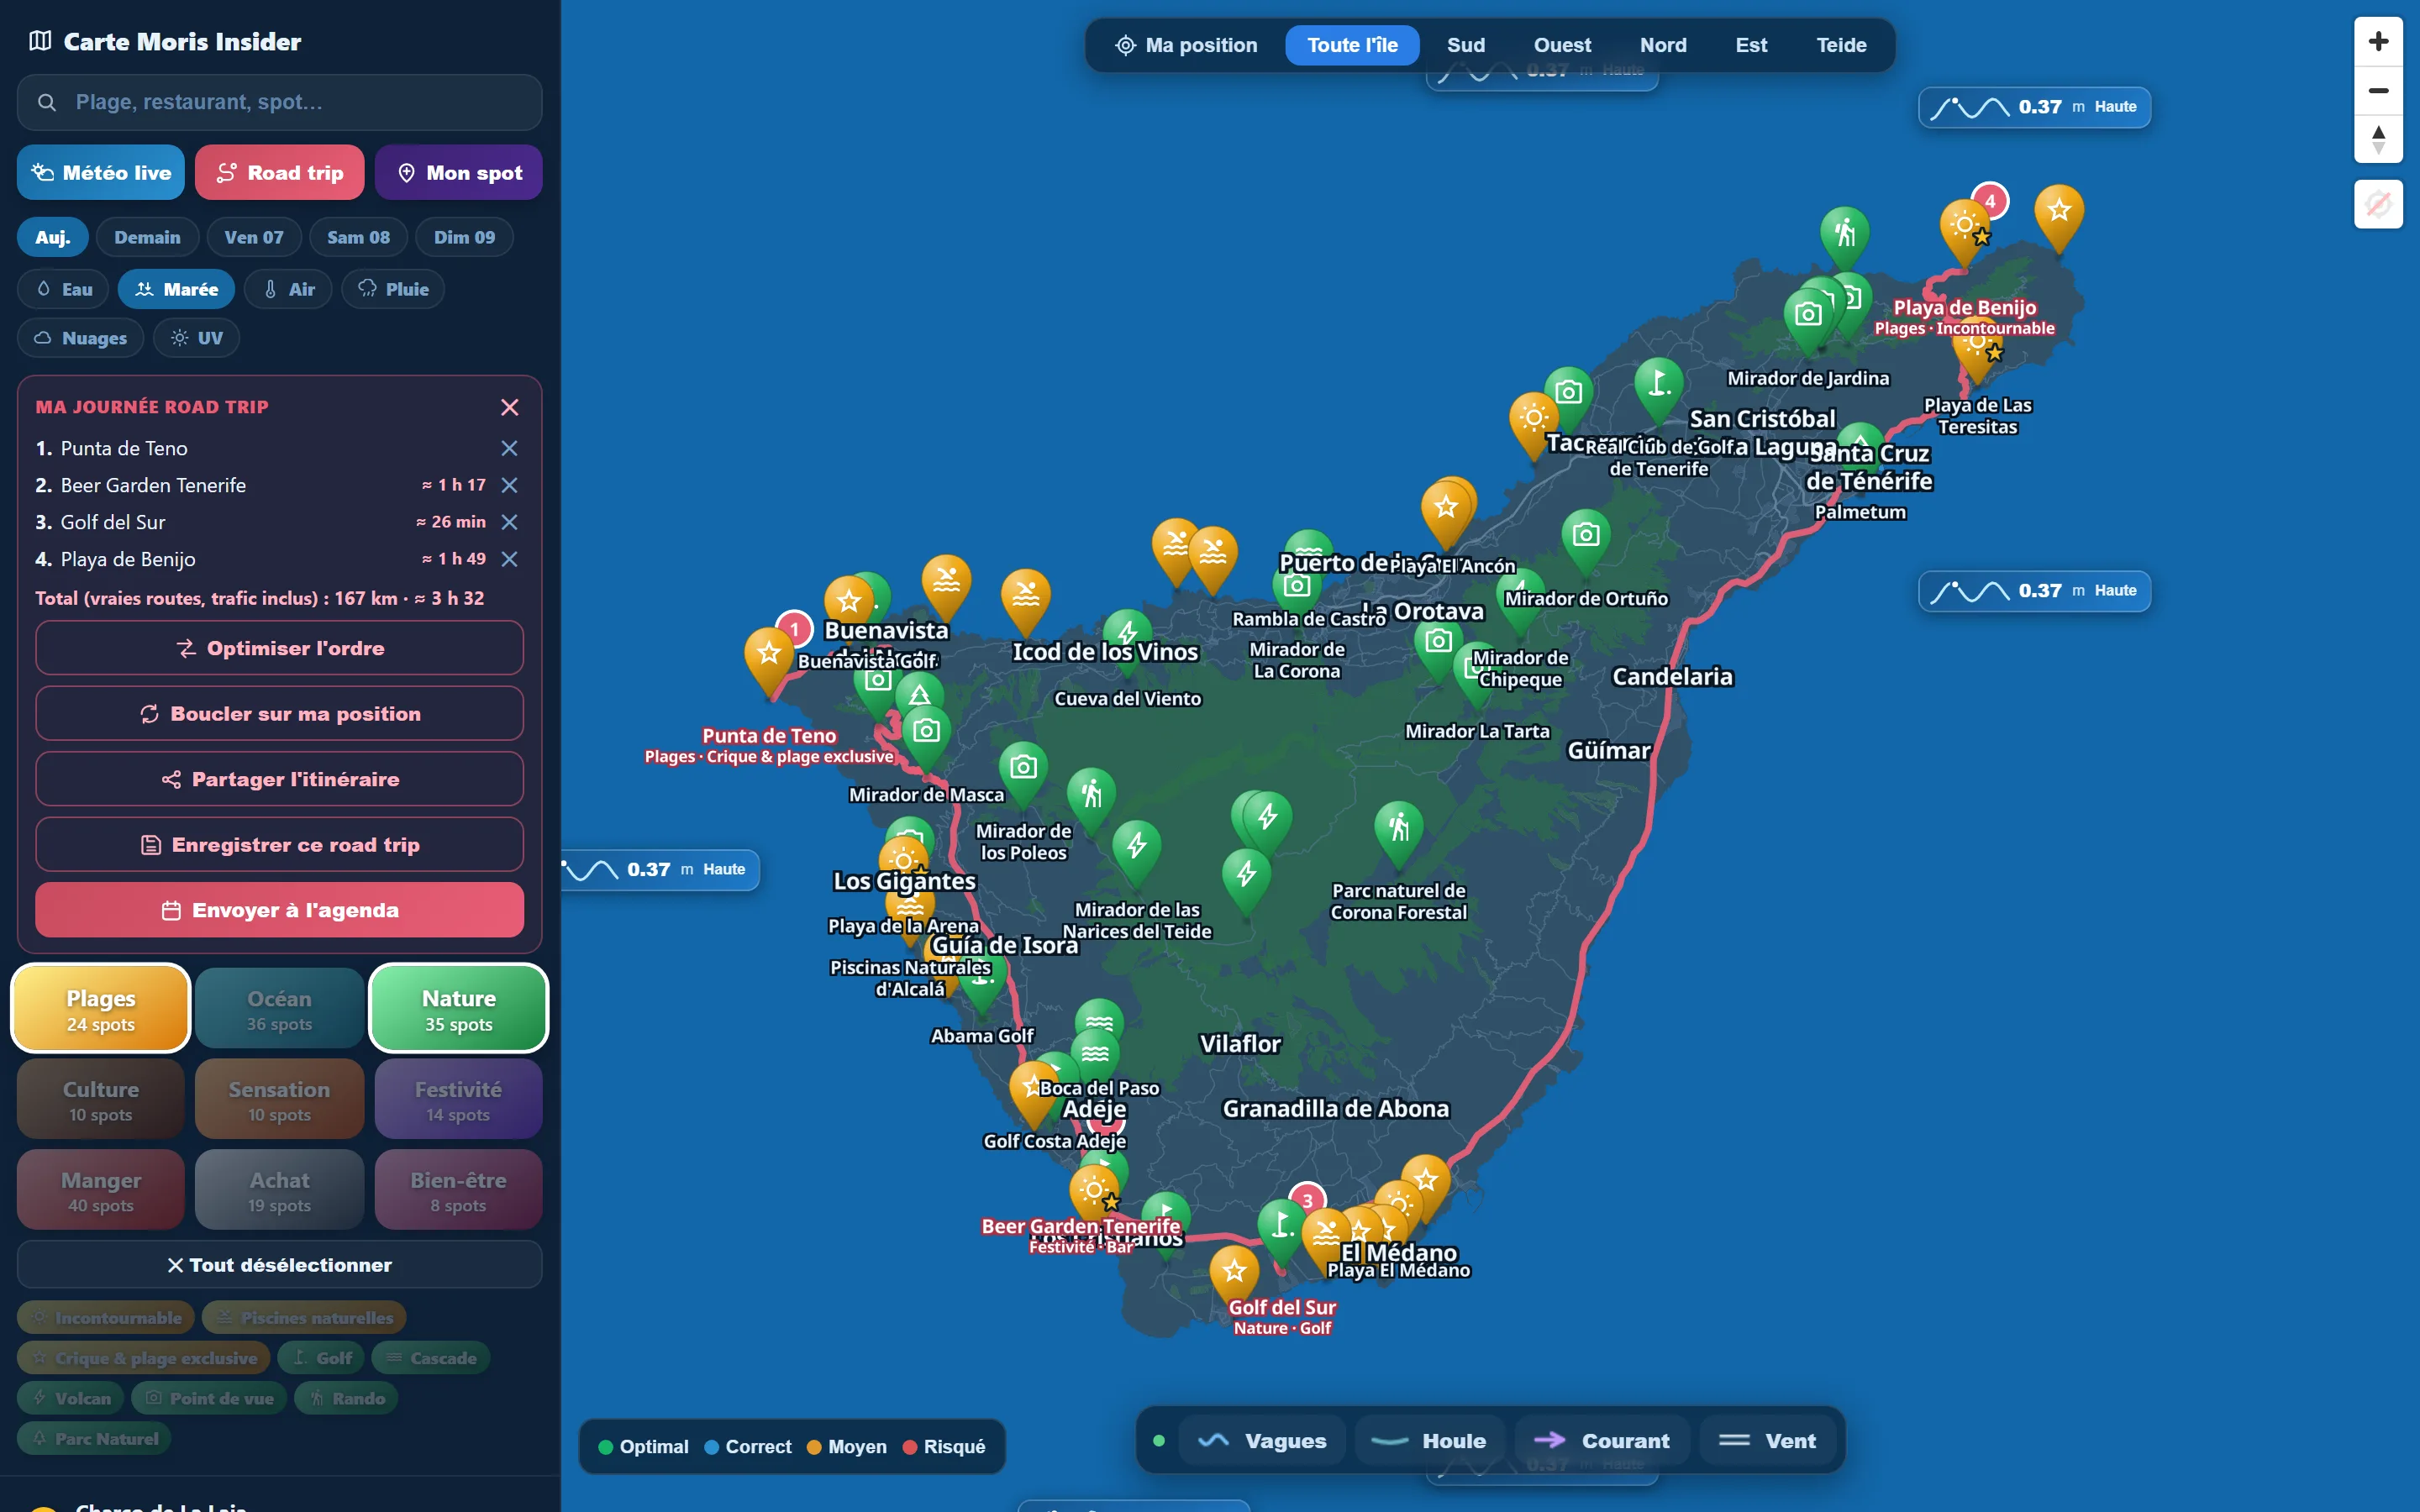The width and height of the screenshot is (2420, 1512).
Task: Send itinerary with Envoyer à l'agenda
Action: (x=279, y=910)
